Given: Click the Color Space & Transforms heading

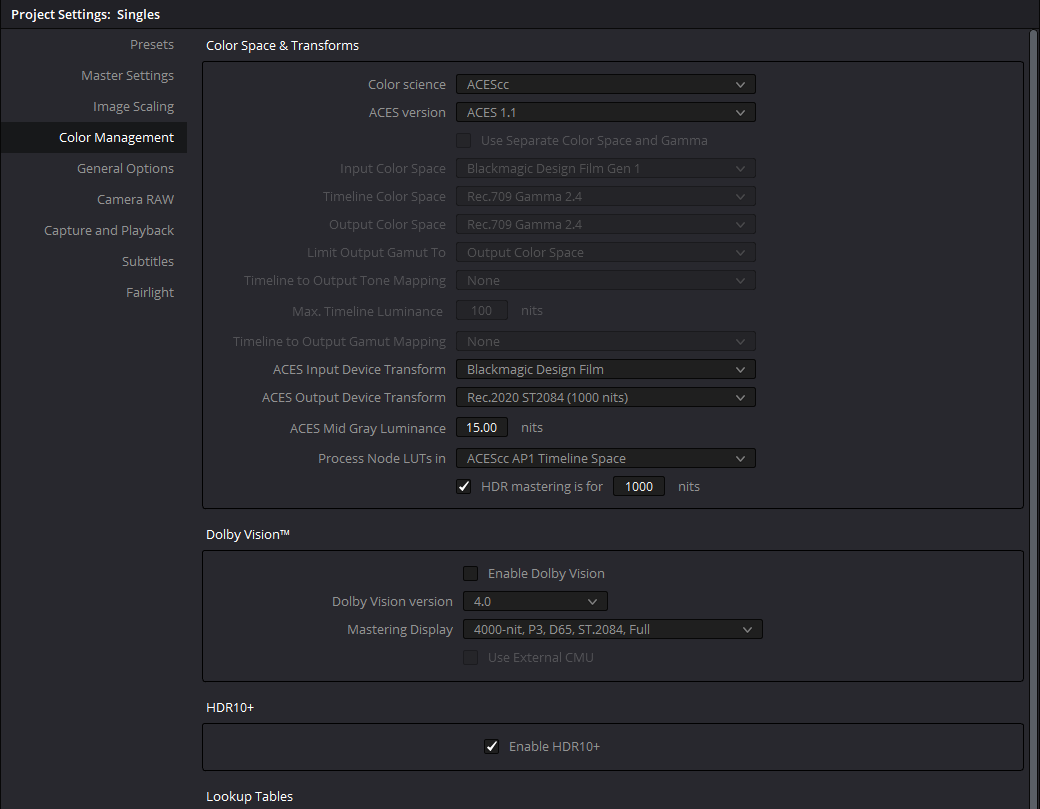Looking at the screenshot, I should coord(283,45).
